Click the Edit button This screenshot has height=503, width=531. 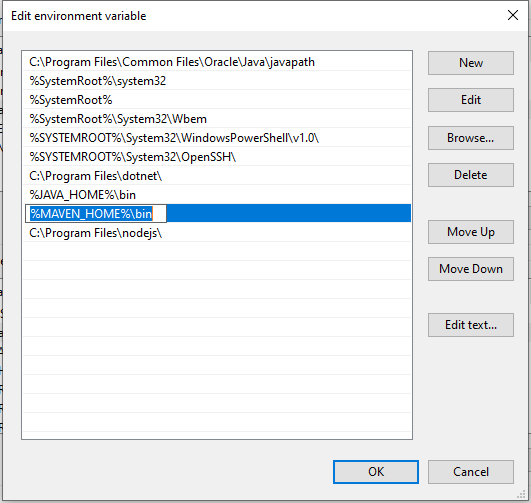pos(471,100)
